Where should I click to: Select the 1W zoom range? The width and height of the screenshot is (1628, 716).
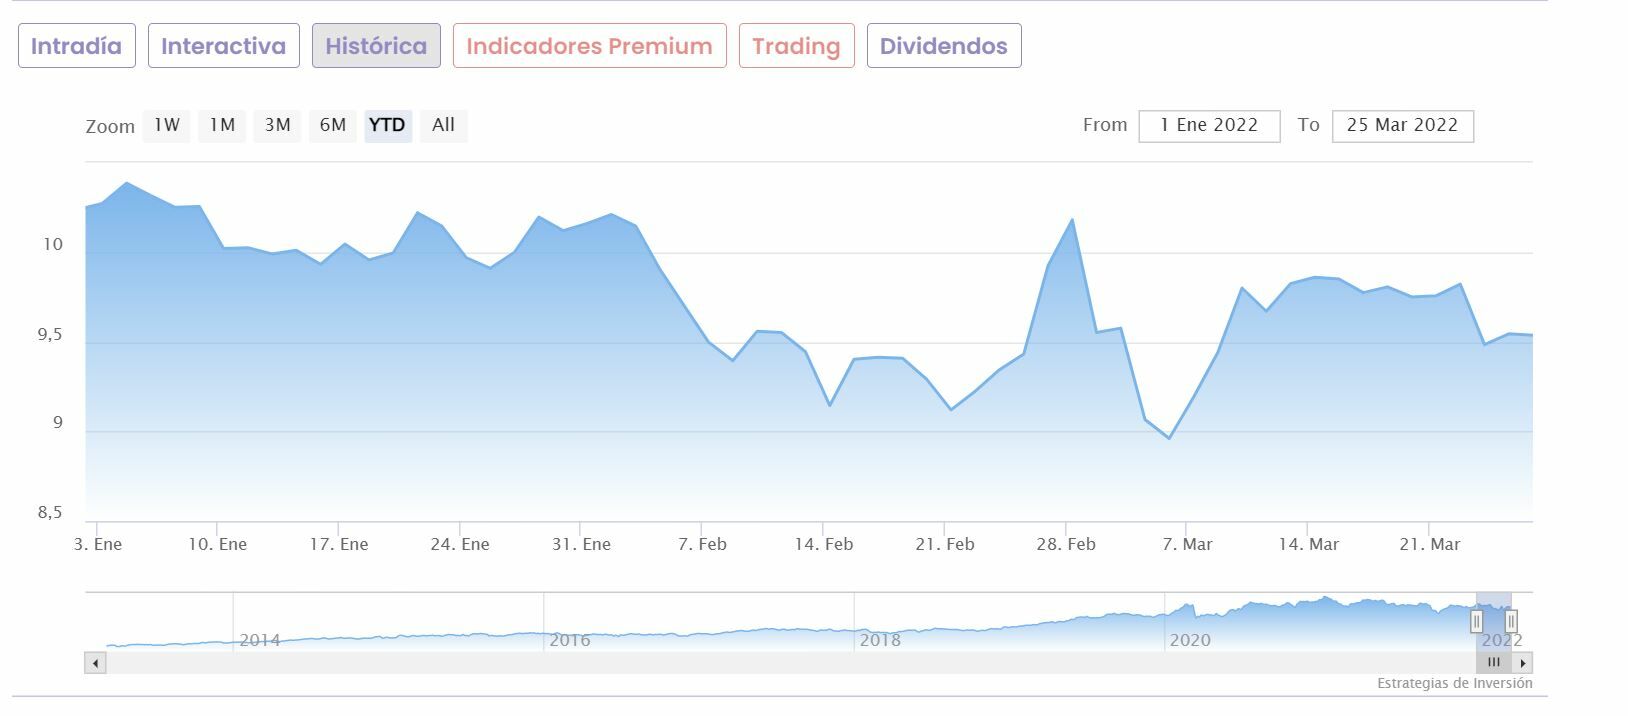[x=166, y=125]
